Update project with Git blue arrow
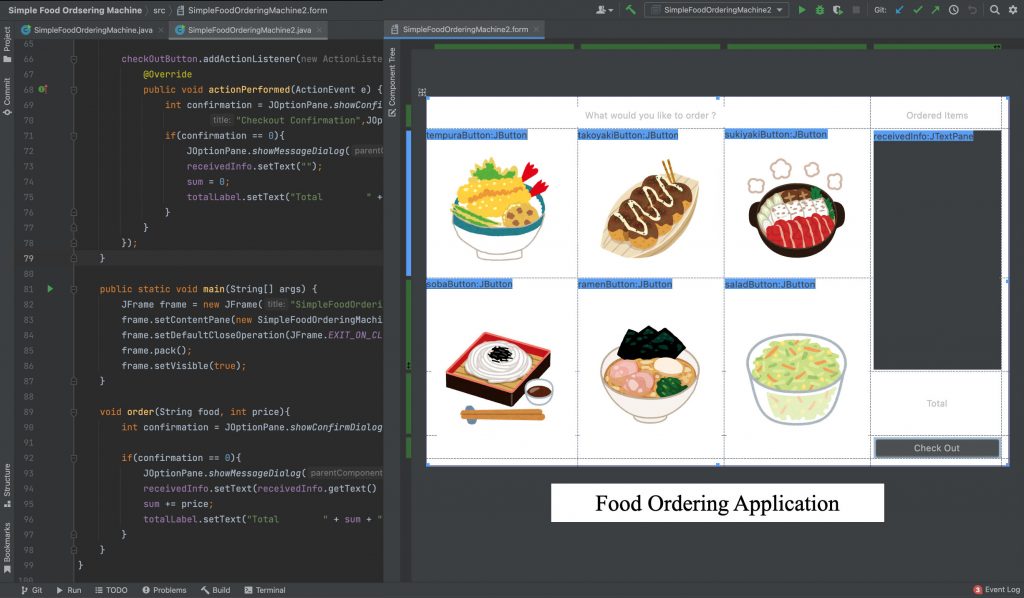This screenshot has width=1024, height=598. pos(900,10)
